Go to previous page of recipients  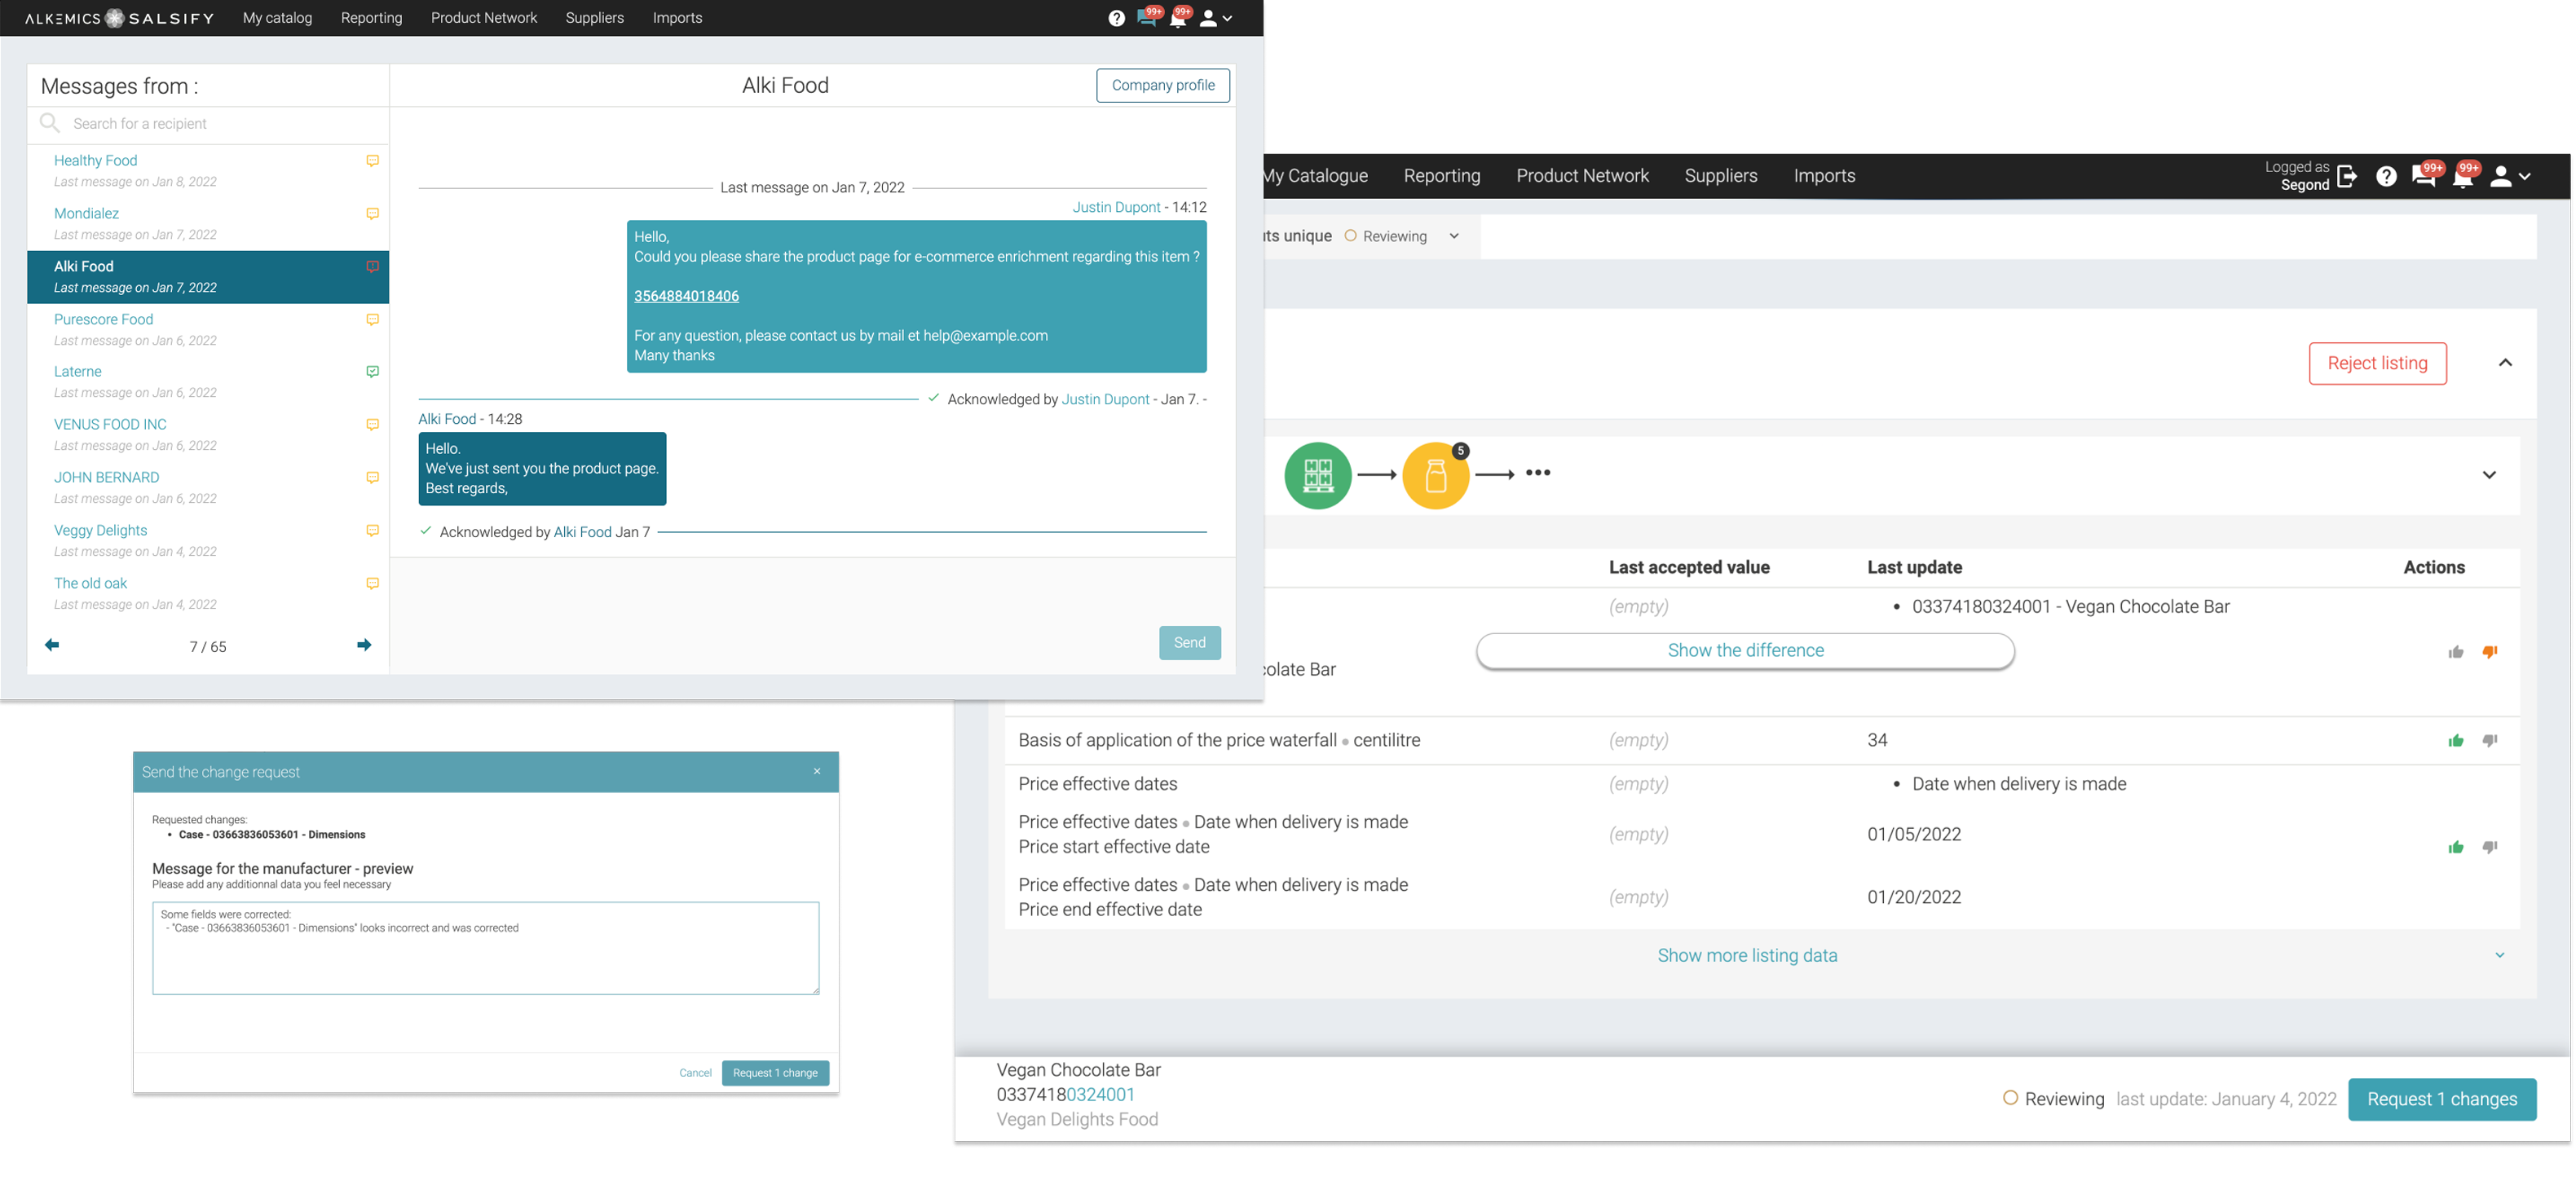click(52, 645)
